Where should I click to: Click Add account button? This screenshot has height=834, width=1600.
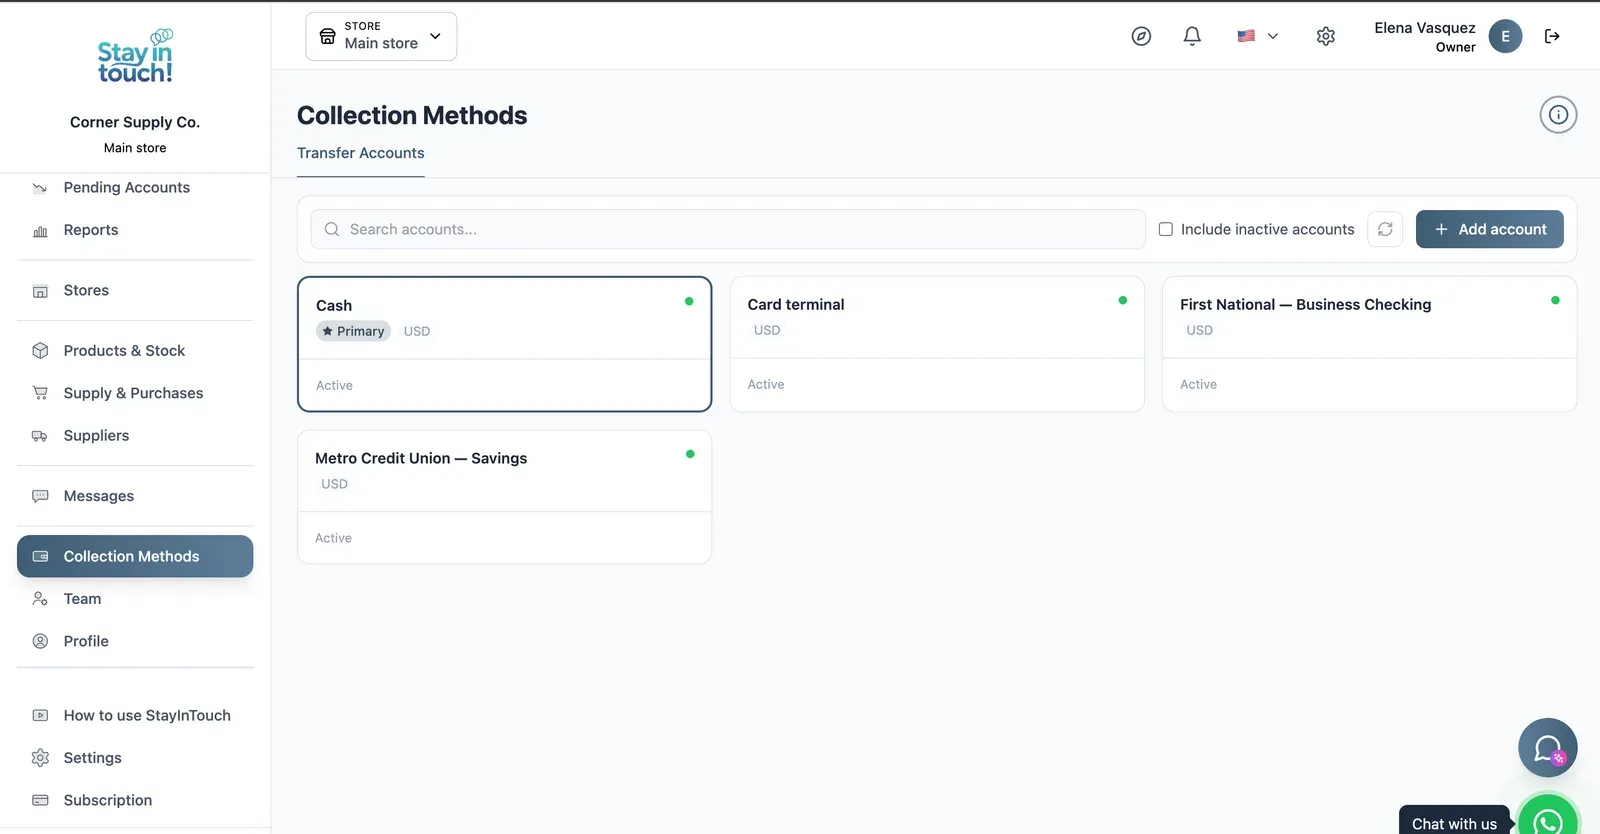coord(1489,229)
